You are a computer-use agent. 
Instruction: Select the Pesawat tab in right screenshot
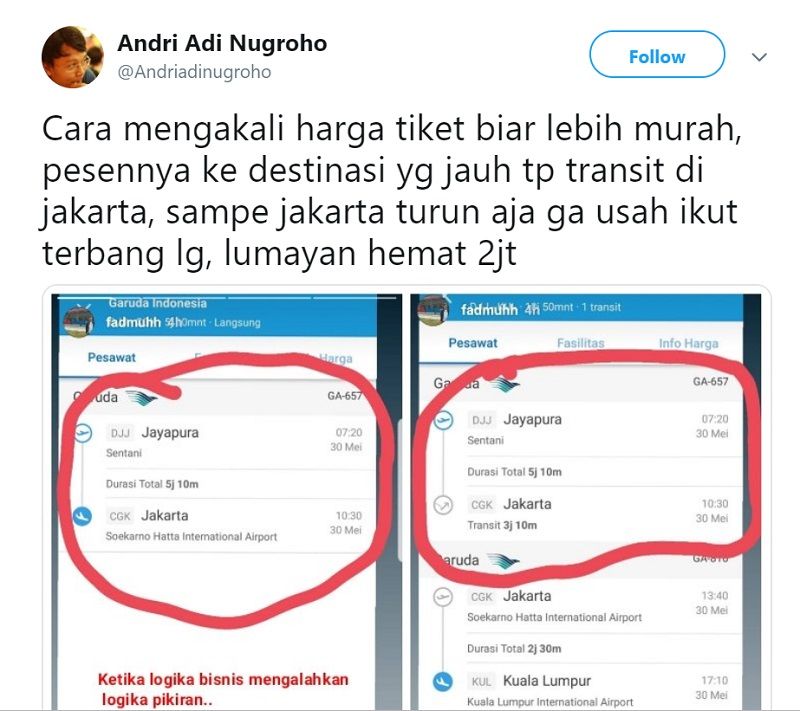point(472,343)
